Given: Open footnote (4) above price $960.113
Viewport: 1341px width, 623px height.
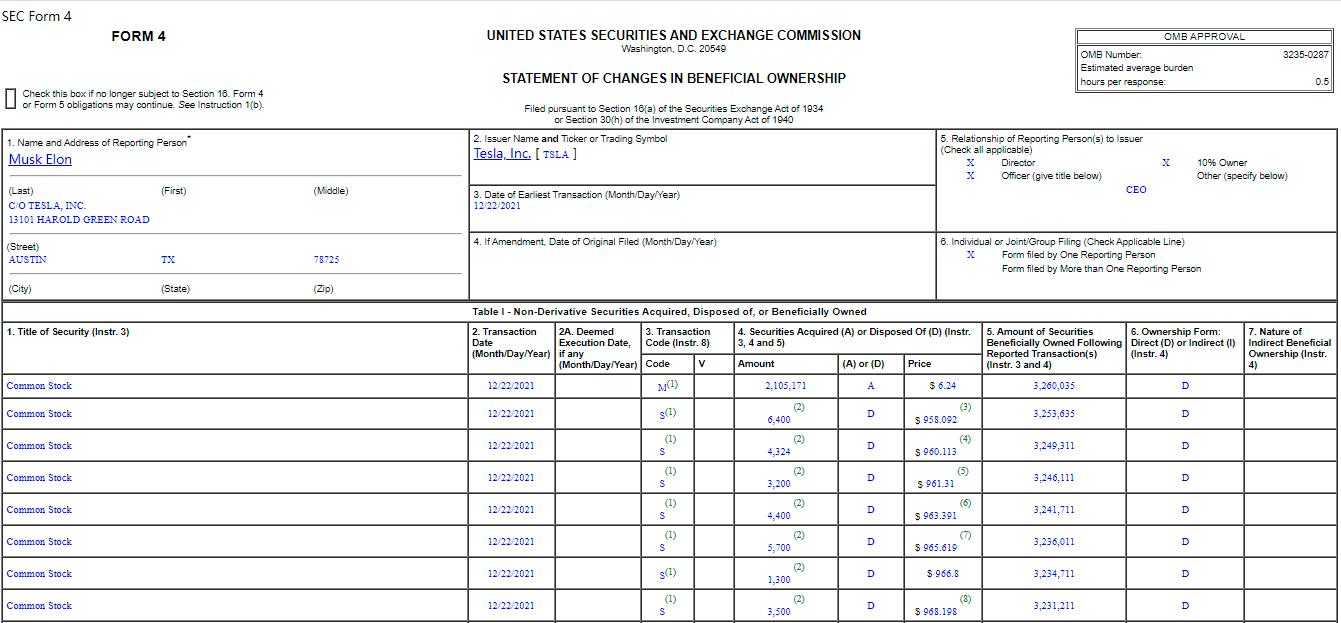Looking at the screenshot, I should click(965, 439).
